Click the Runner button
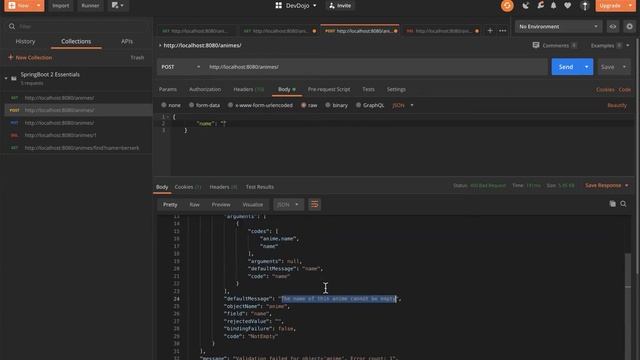Viewport: 640px width, 360px height. 90,6
